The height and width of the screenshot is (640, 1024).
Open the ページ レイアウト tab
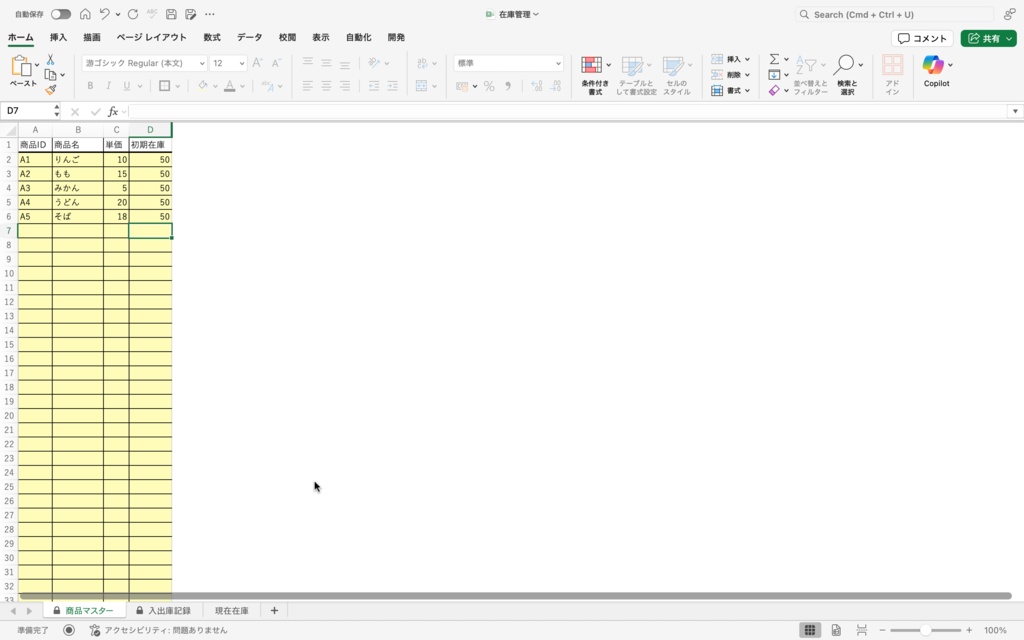tap(152, 37)
